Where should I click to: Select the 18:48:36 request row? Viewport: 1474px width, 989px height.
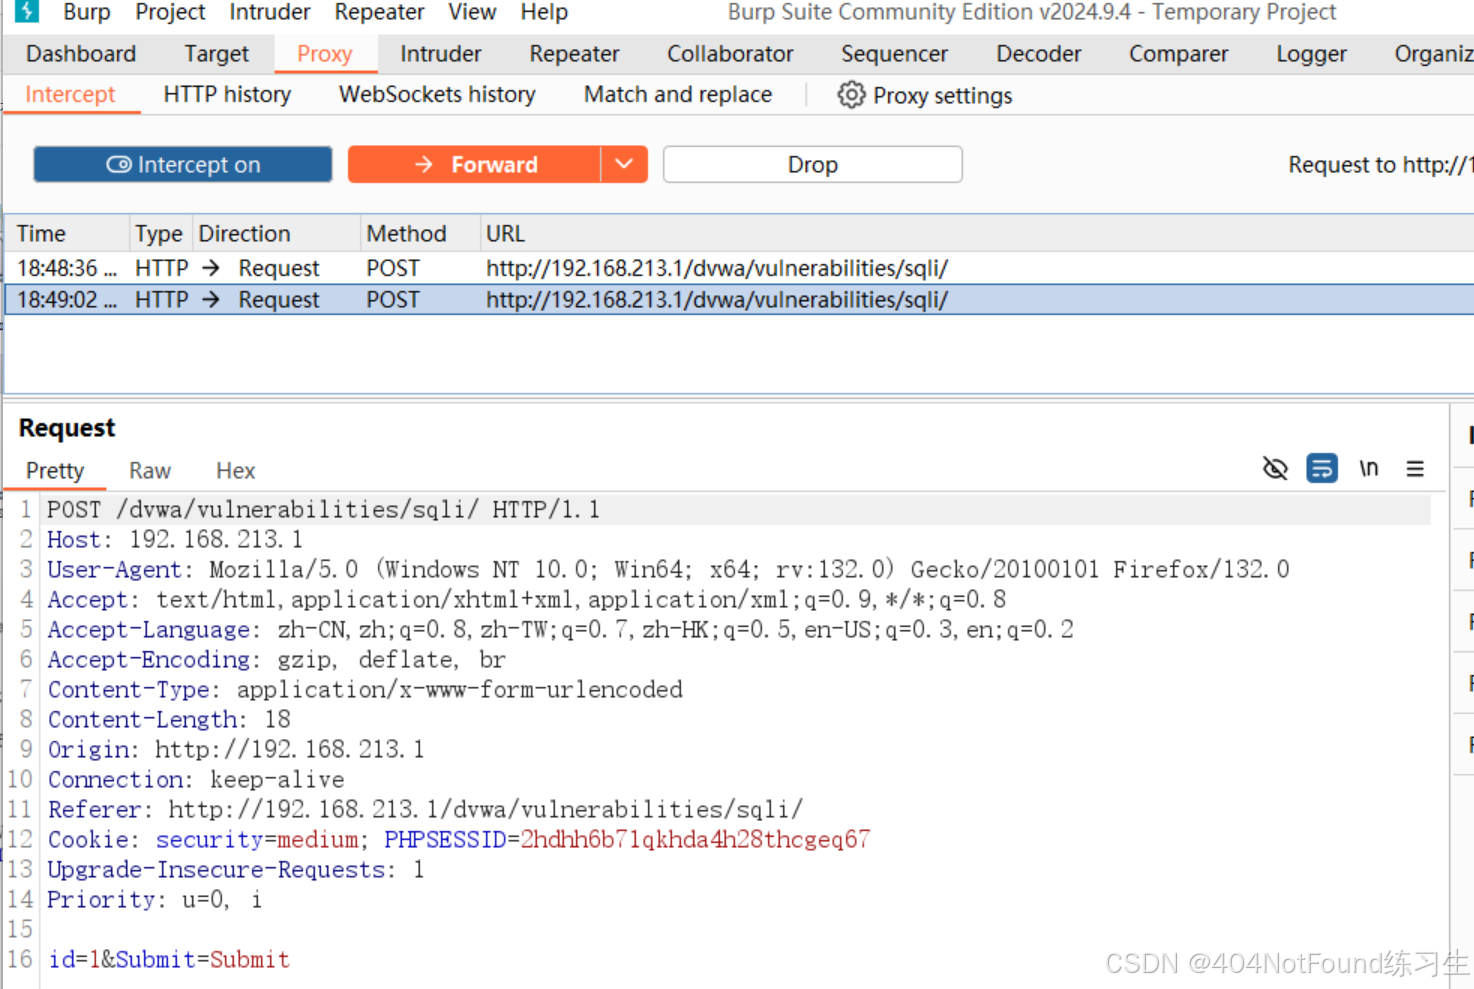[740, 268]
